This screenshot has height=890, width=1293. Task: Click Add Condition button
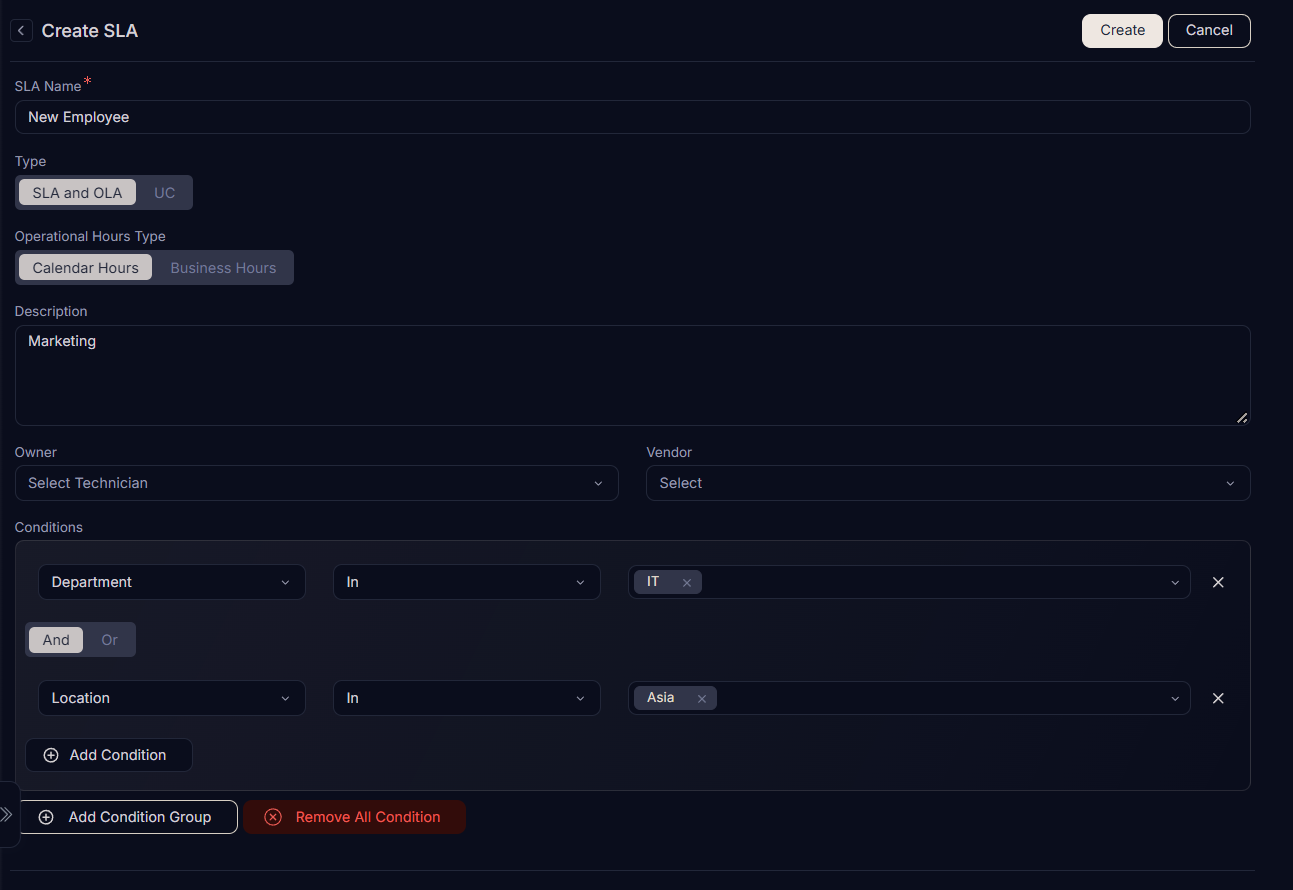(109, 755)
